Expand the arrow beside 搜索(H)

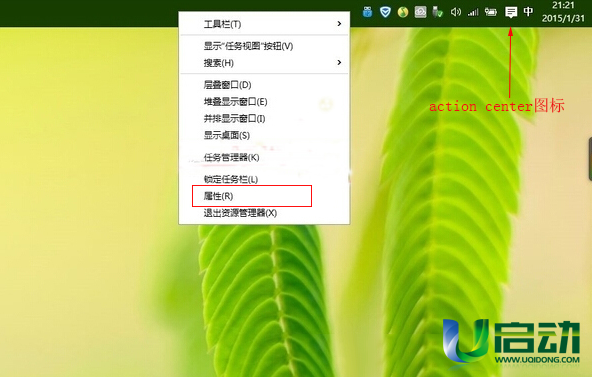339,62
